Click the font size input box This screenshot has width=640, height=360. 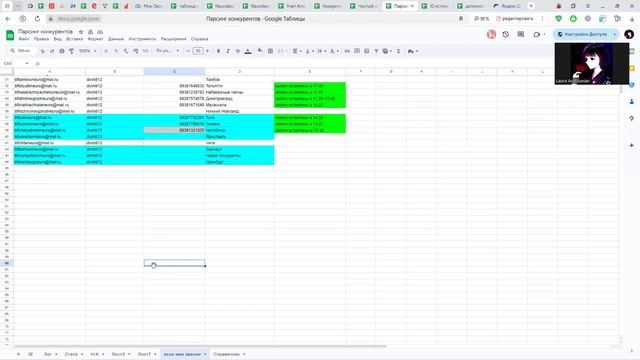(198, 51)
